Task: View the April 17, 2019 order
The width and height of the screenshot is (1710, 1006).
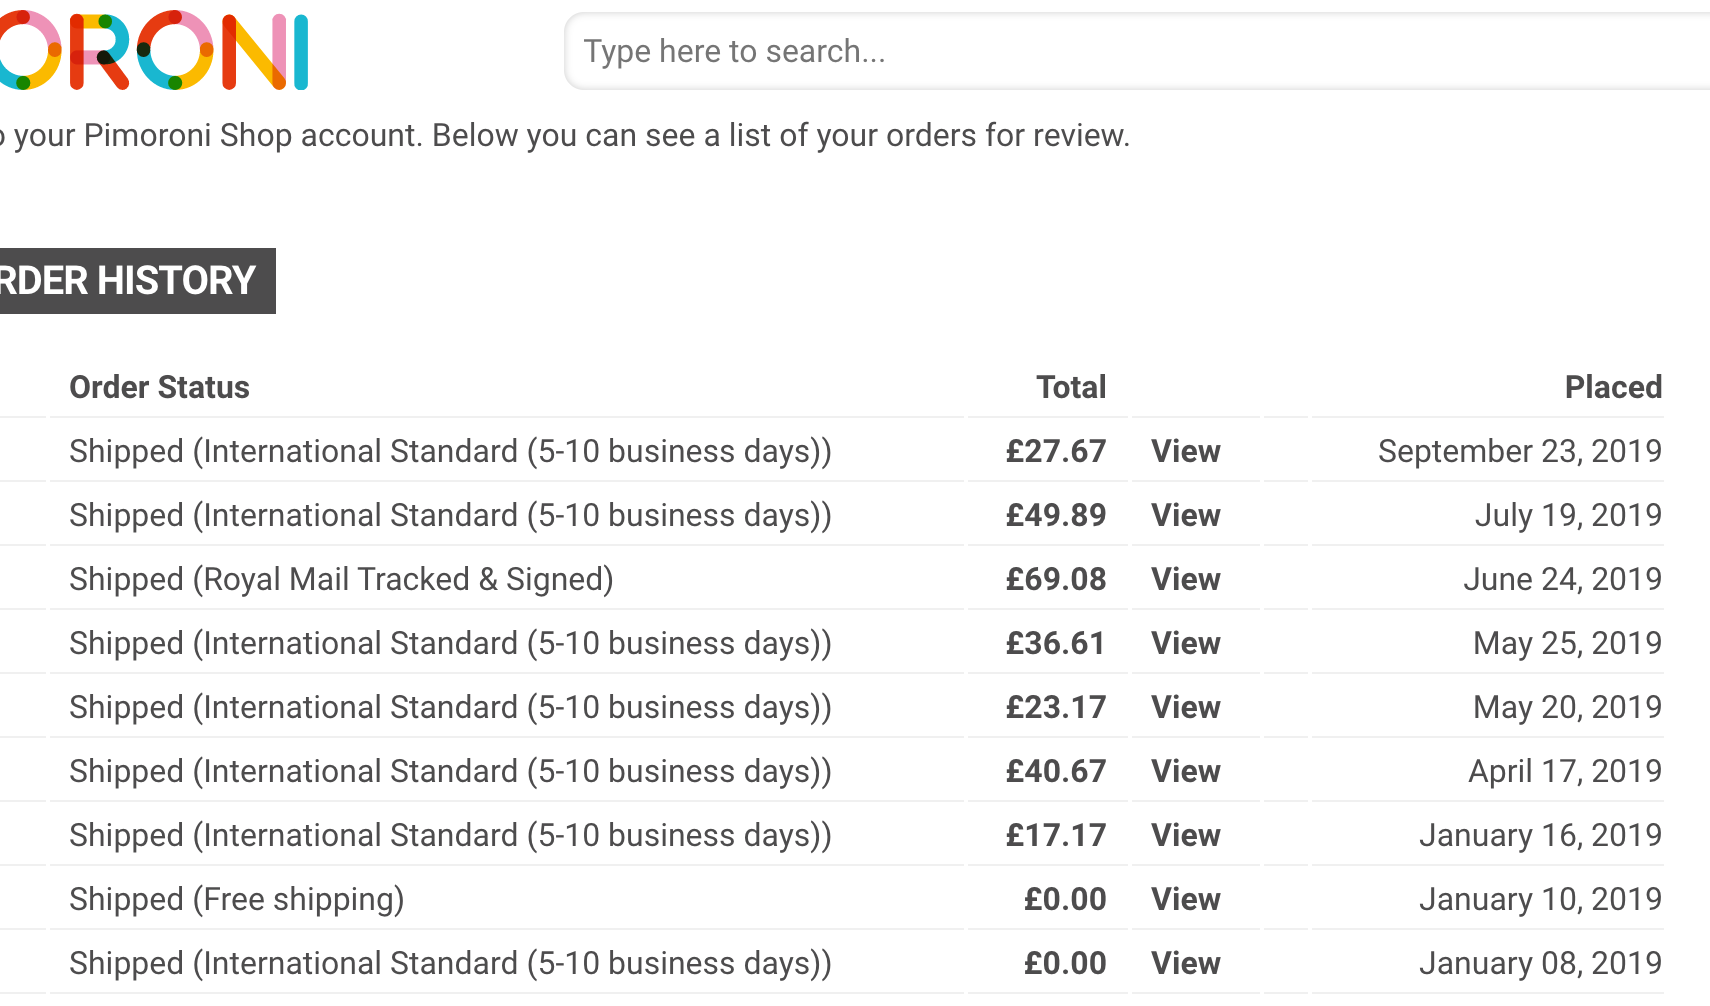Action: pos(1185,772)
